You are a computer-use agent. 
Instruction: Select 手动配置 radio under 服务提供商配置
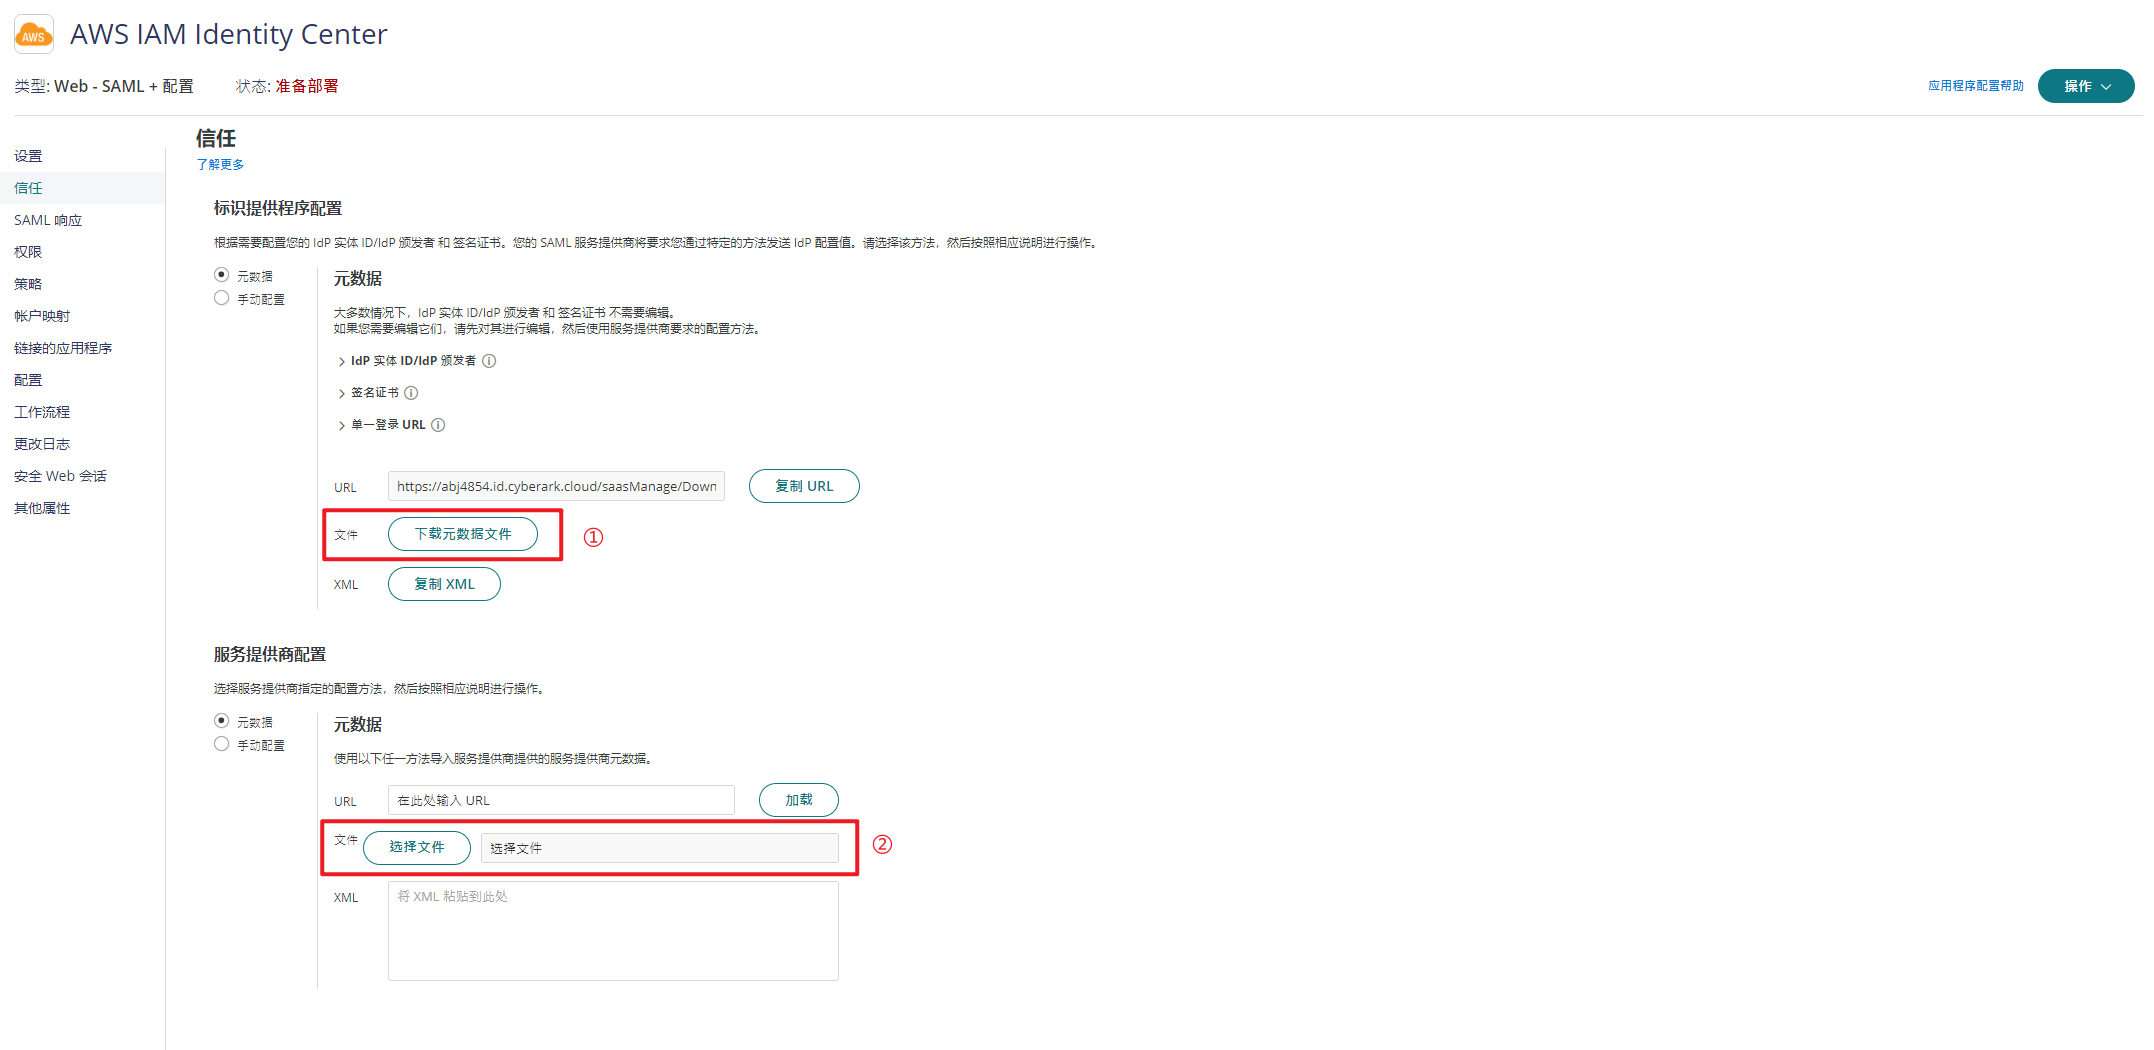pos(222,744)
